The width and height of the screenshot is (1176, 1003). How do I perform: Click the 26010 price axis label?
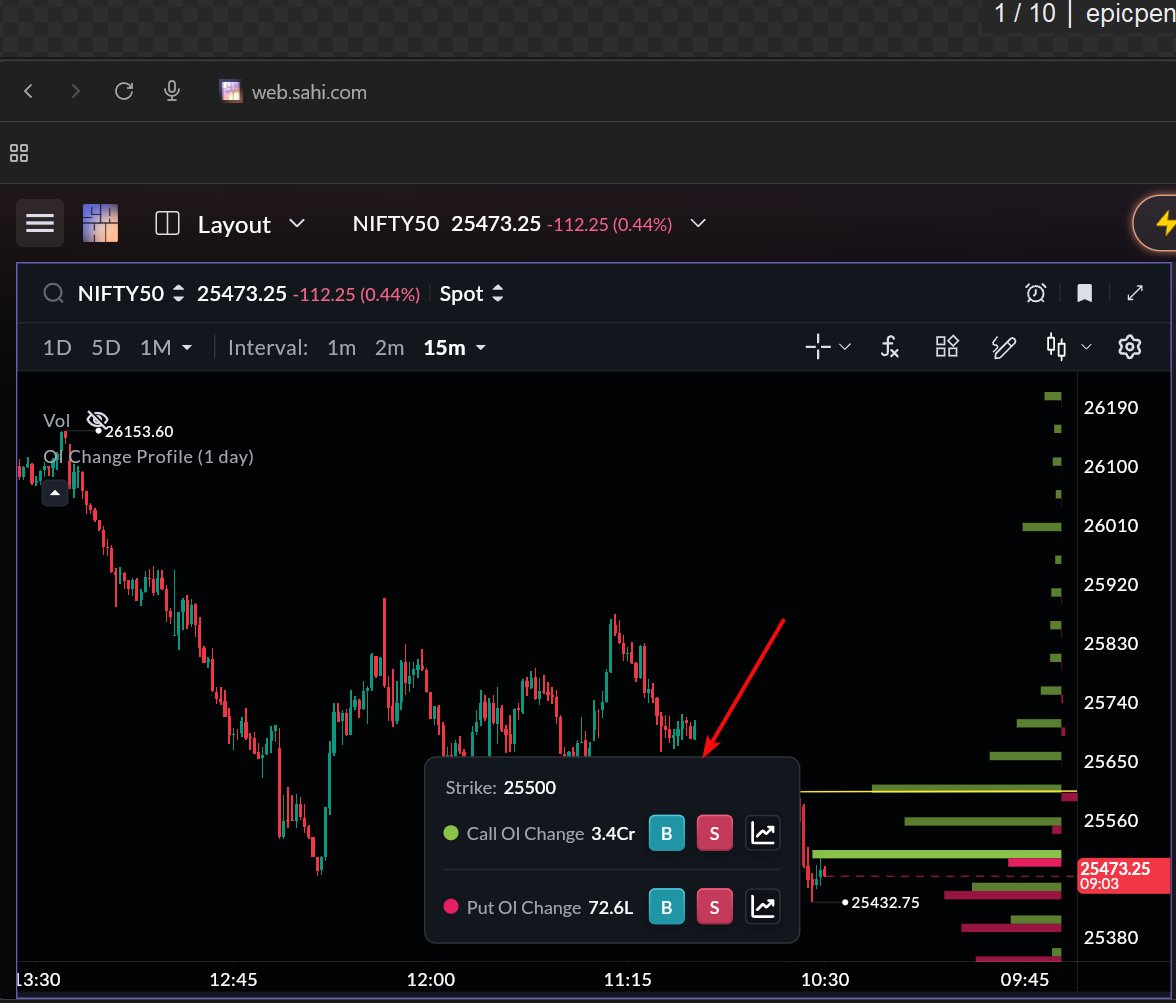click(1111, 525)
